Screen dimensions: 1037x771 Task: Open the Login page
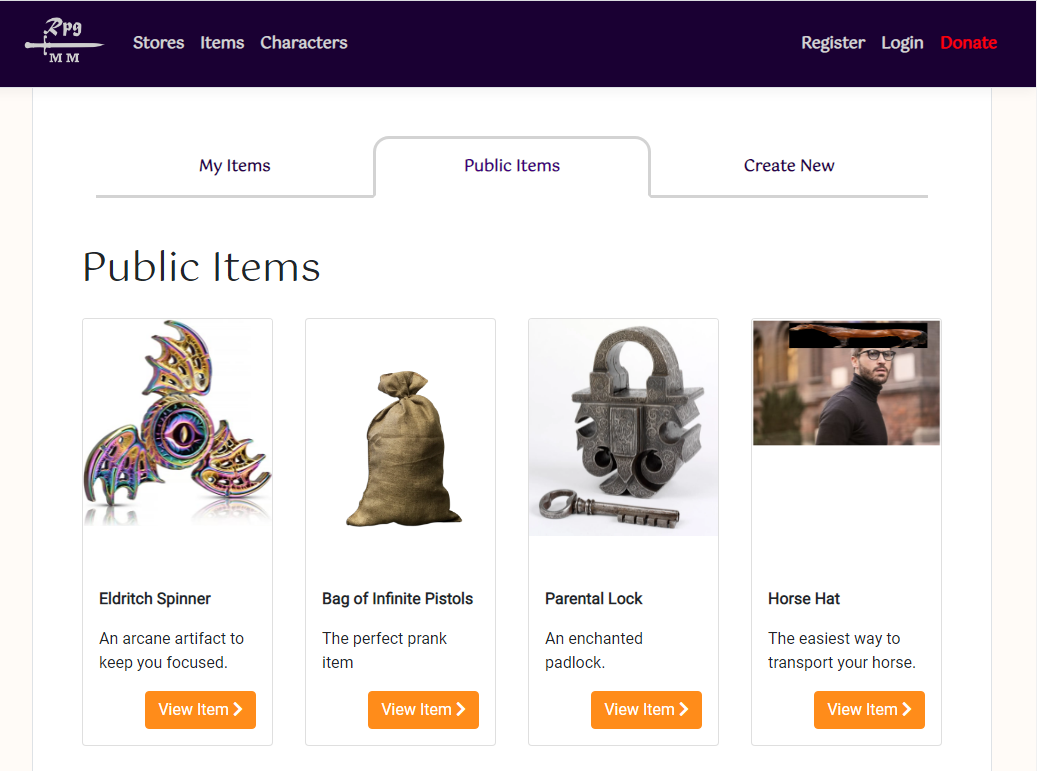(x=902, y=43)
